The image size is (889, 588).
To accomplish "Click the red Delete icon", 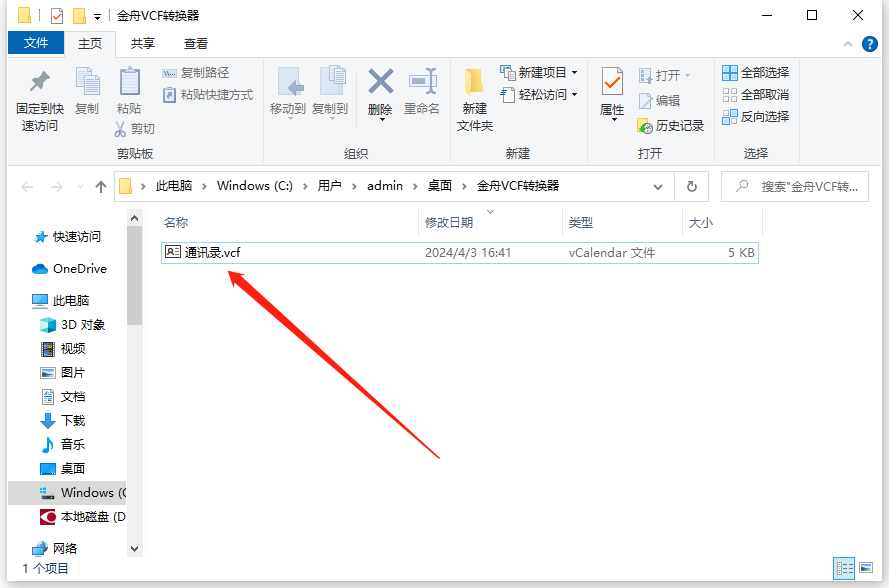I will (380, 82).
